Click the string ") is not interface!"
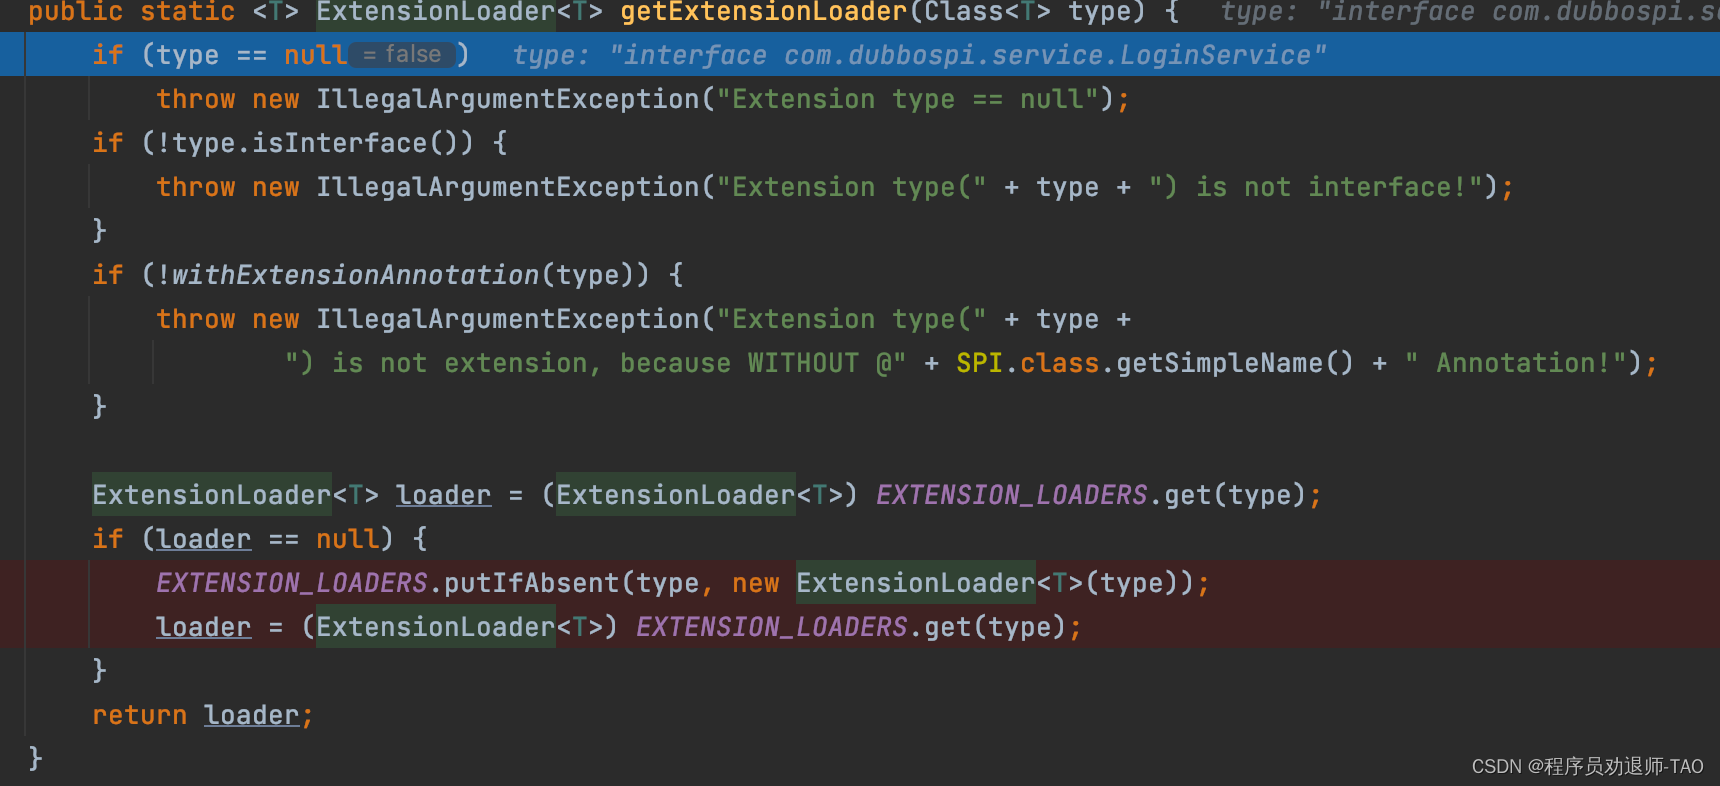The height and width of the screenshot is (786, 1720). pyautogui.click(x=1316, y=187)
